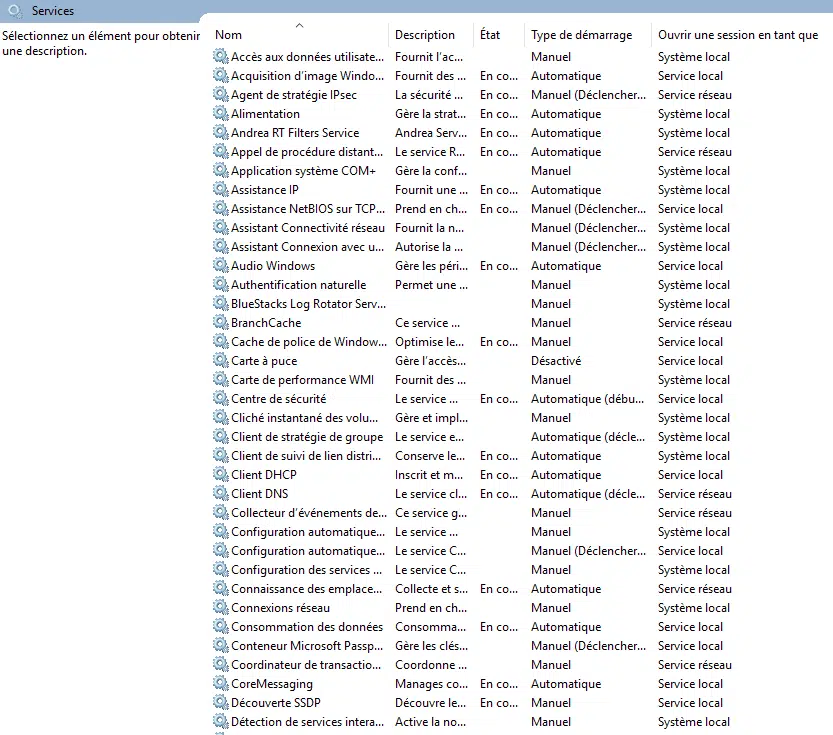Select Assistant Connexion avec un compte service name
Viewport: 833px width, 735px height.
point(307,247)
